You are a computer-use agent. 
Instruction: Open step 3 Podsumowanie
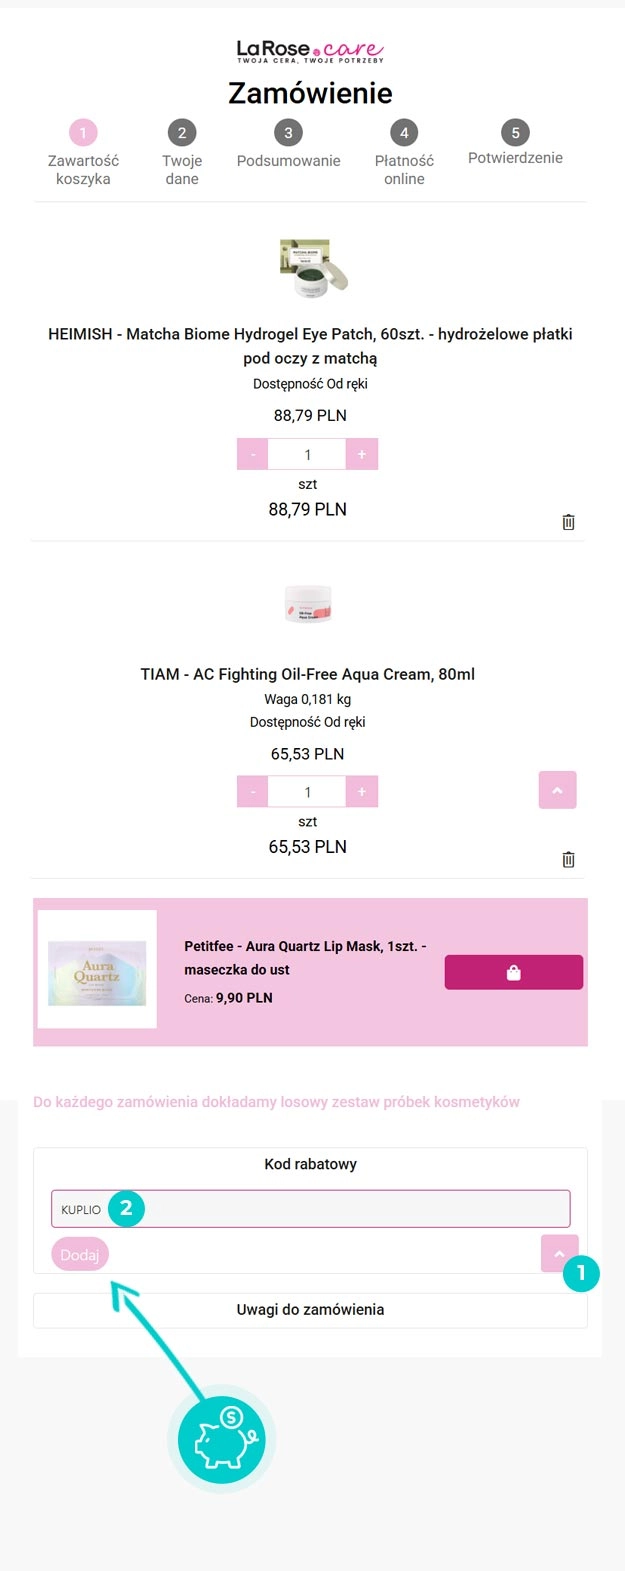[x=288, y=133]
